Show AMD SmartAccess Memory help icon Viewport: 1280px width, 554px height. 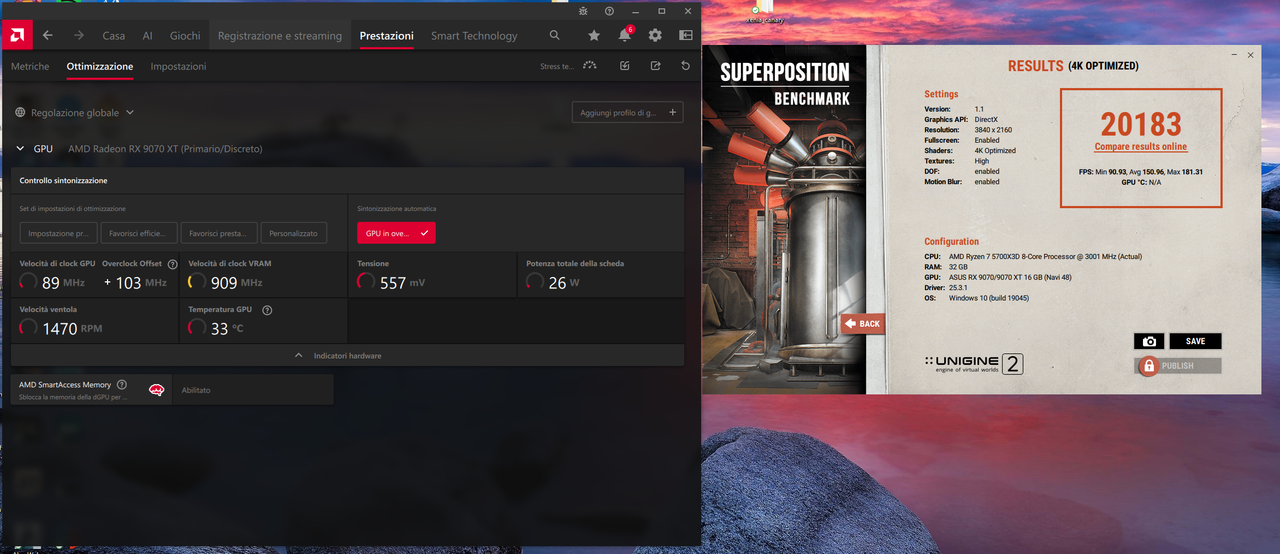pyautogui.click(x=122, y=385)
